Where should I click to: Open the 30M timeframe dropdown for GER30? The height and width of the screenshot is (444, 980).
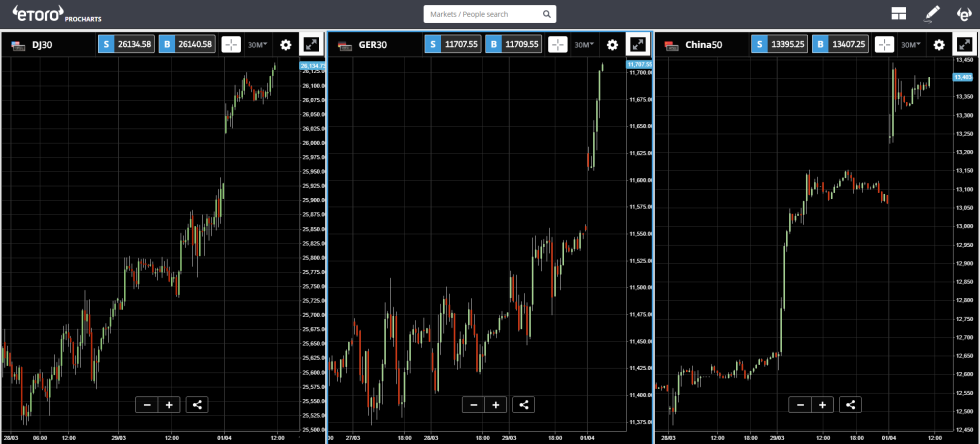584,45
